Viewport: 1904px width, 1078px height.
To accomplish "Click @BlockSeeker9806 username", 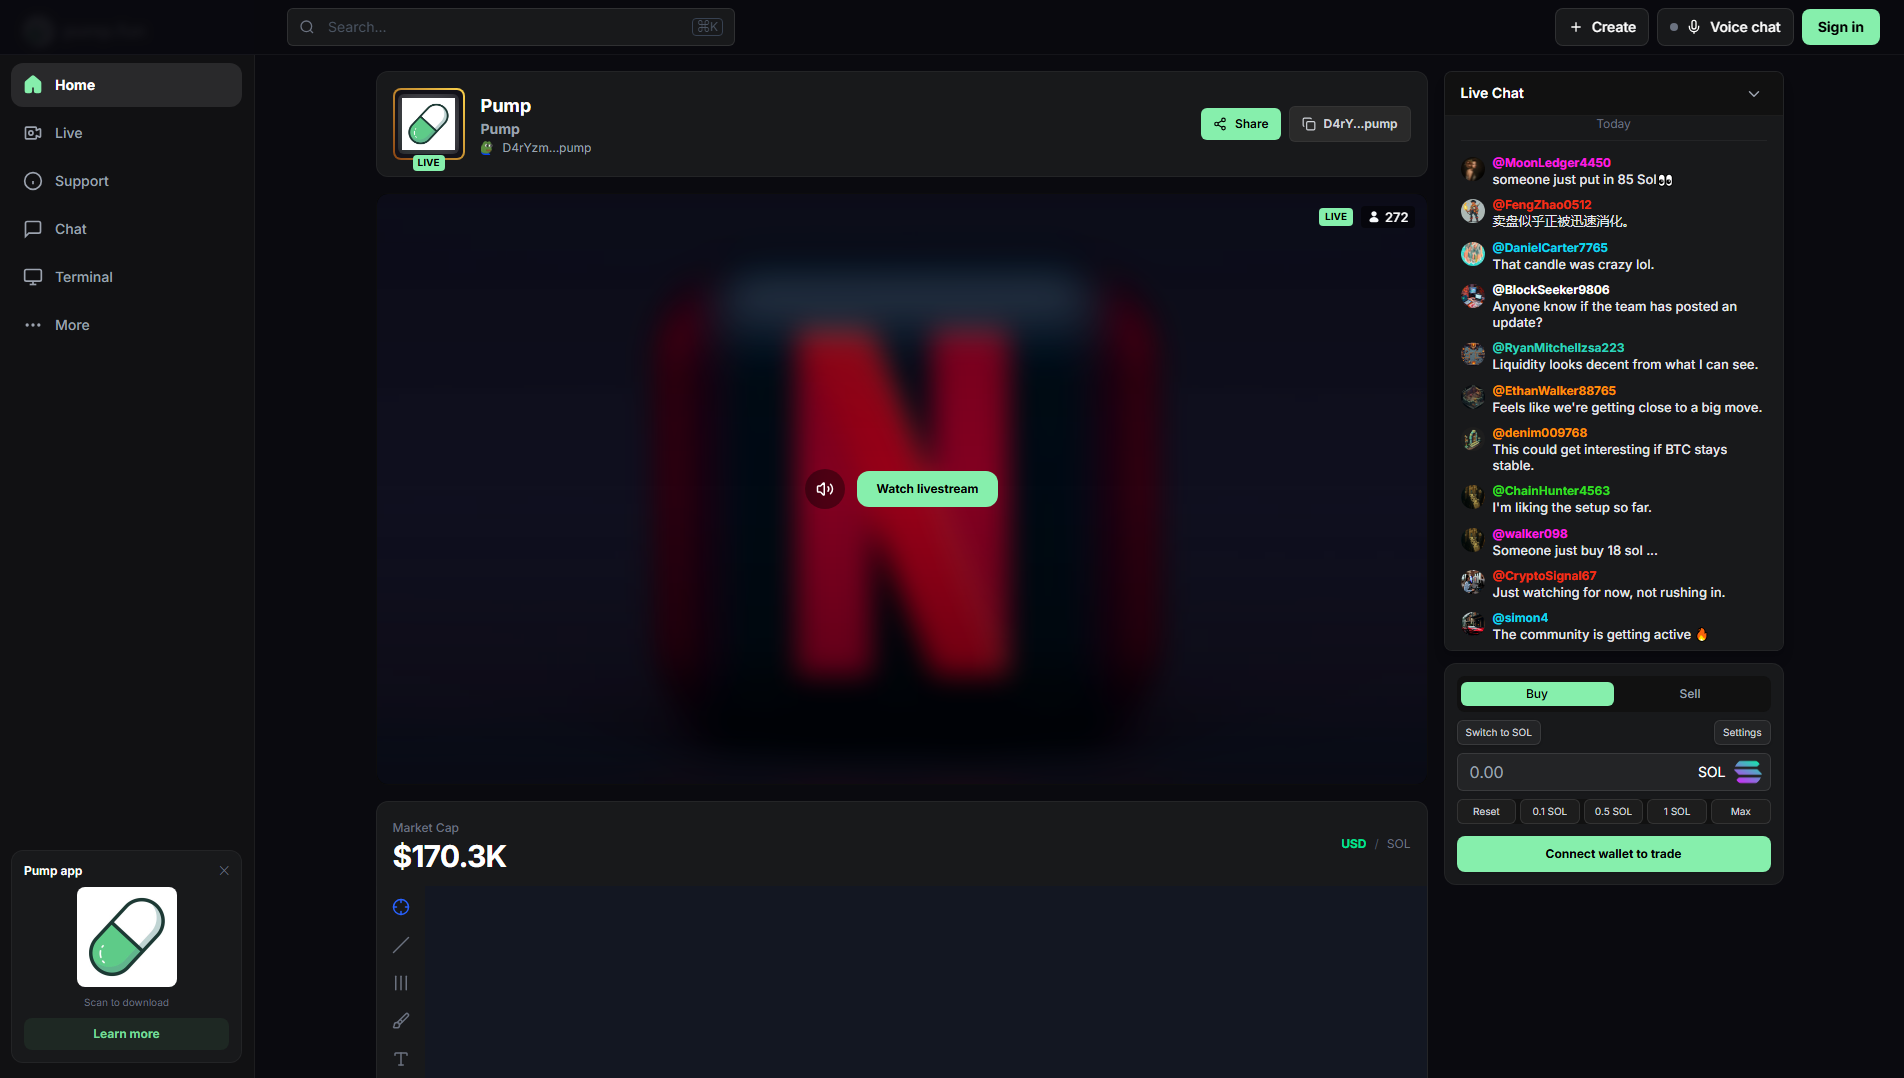I will click(x=1550, y=290).
